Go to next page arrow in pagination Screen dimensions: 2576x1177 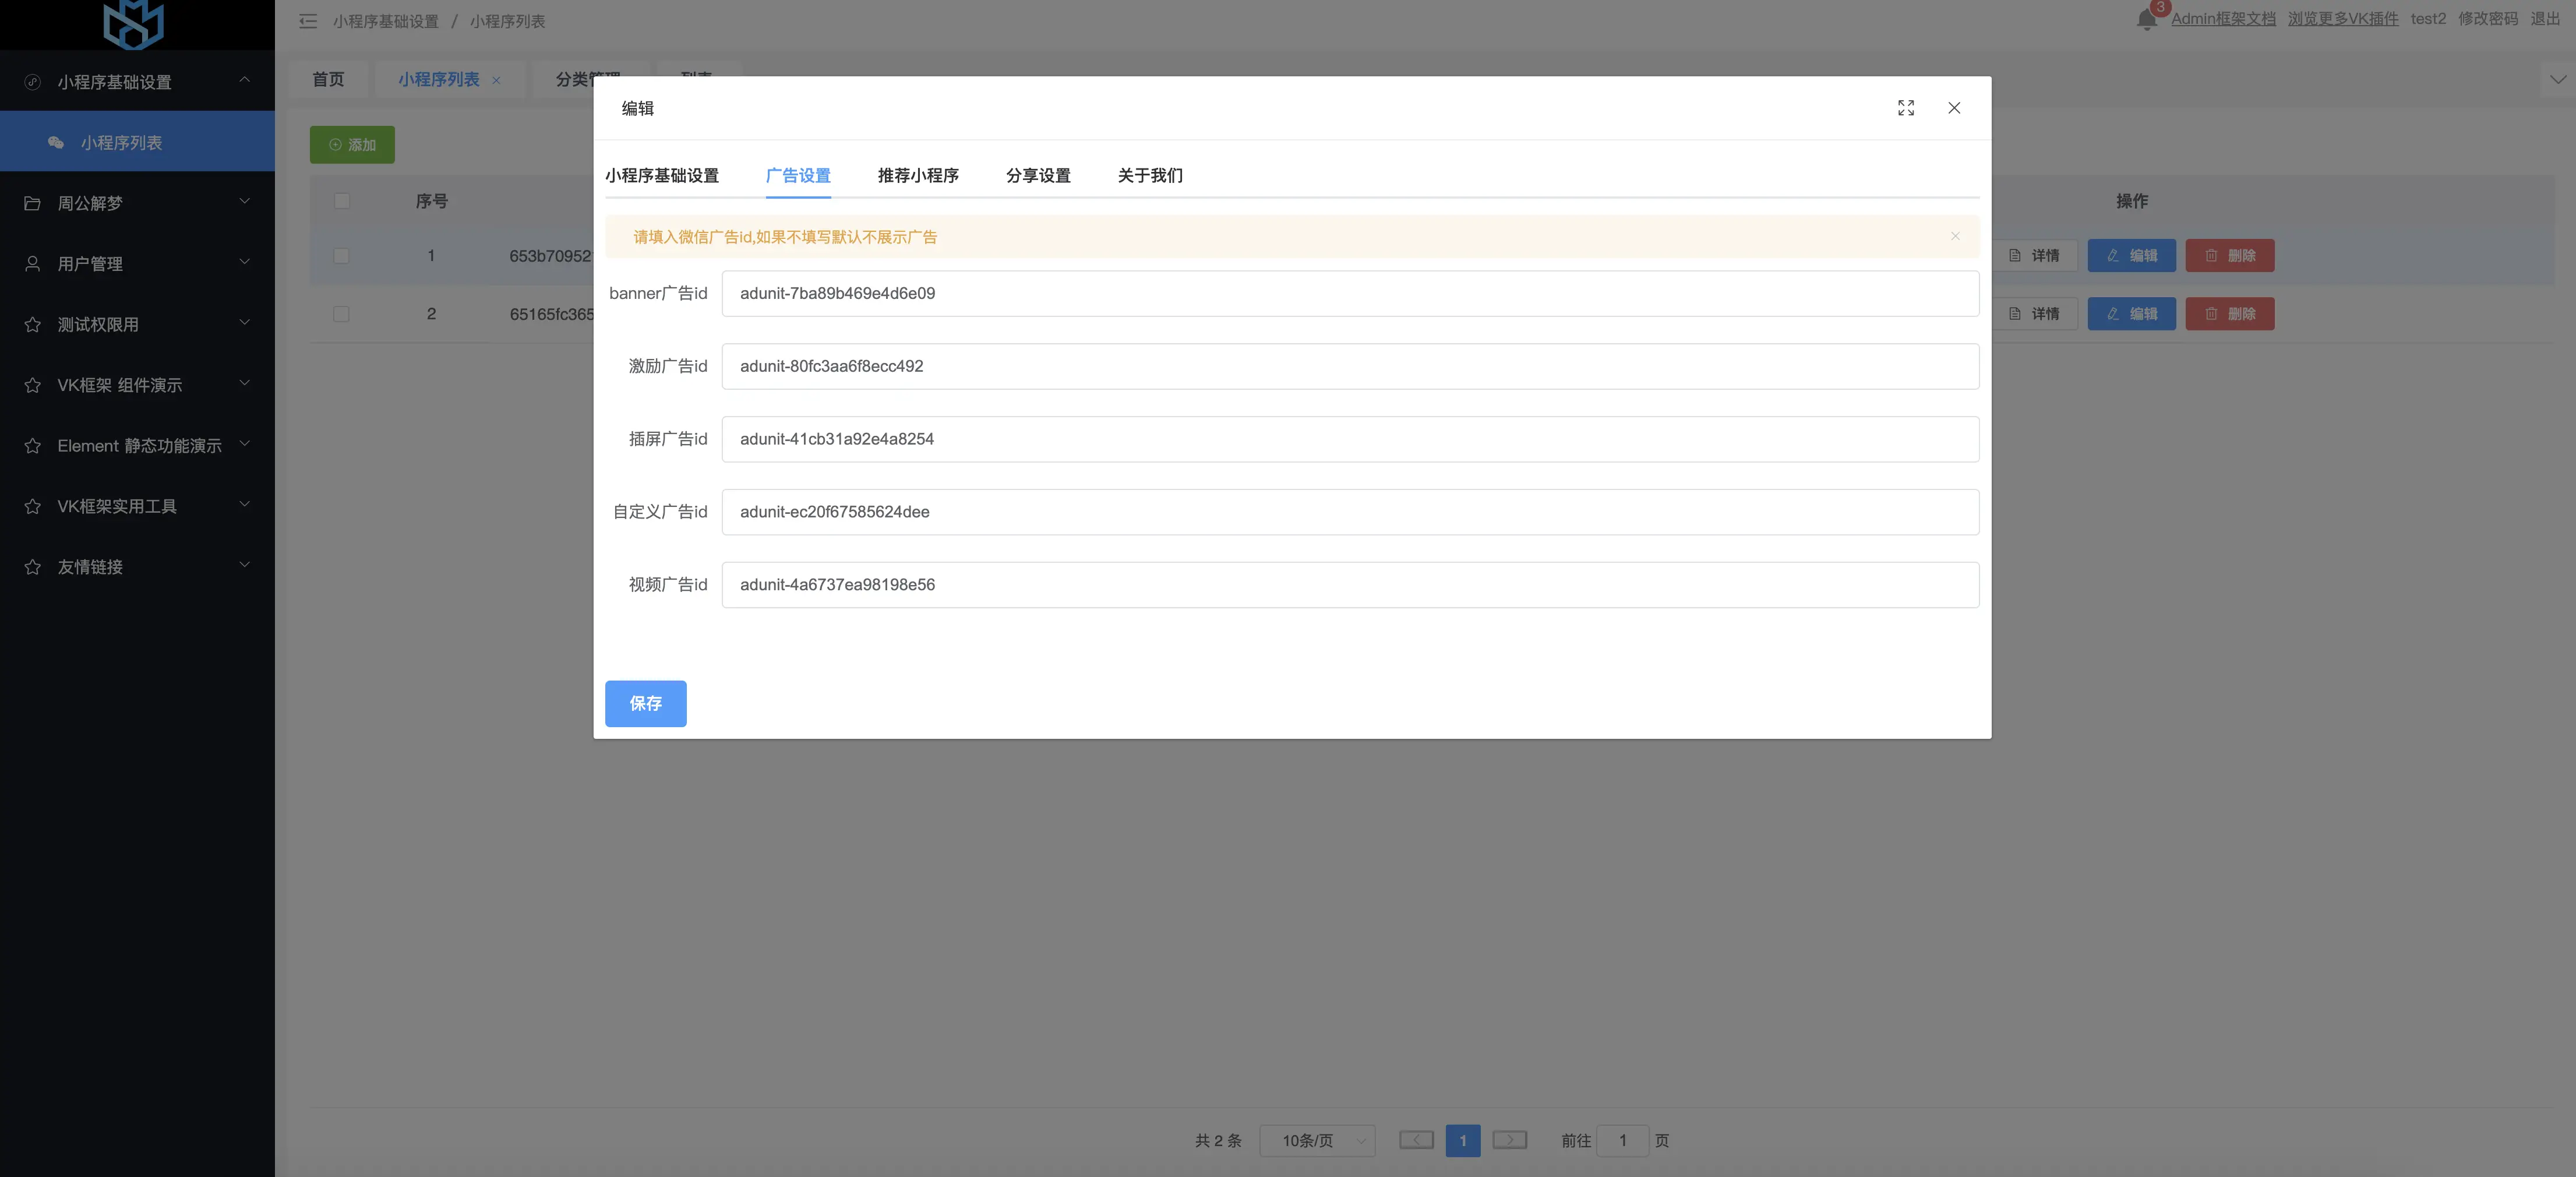click(x=1509, y=1140)
